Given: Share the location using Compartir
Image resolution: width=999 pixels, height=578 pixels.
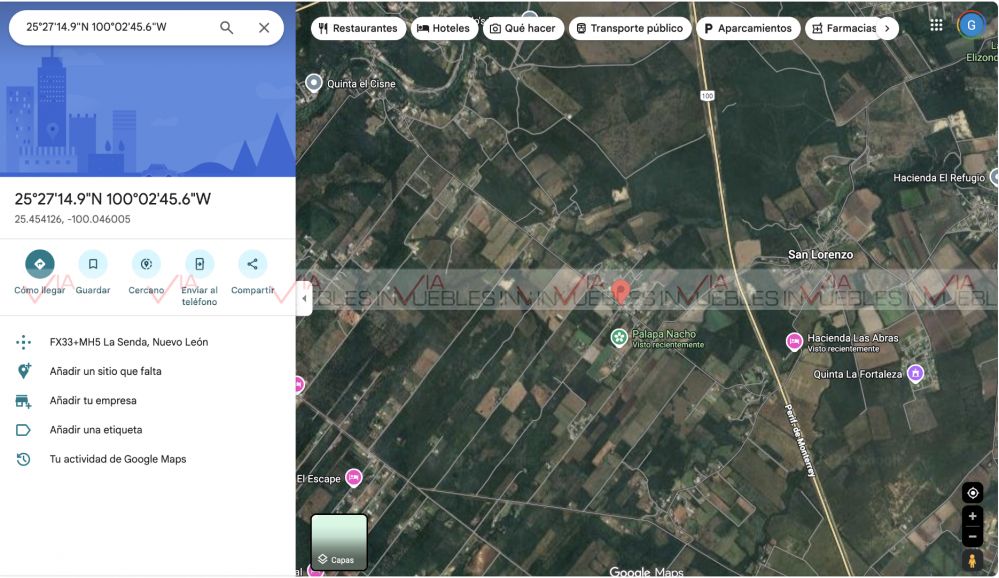Looking at the screenshot, I should (252, 264).
